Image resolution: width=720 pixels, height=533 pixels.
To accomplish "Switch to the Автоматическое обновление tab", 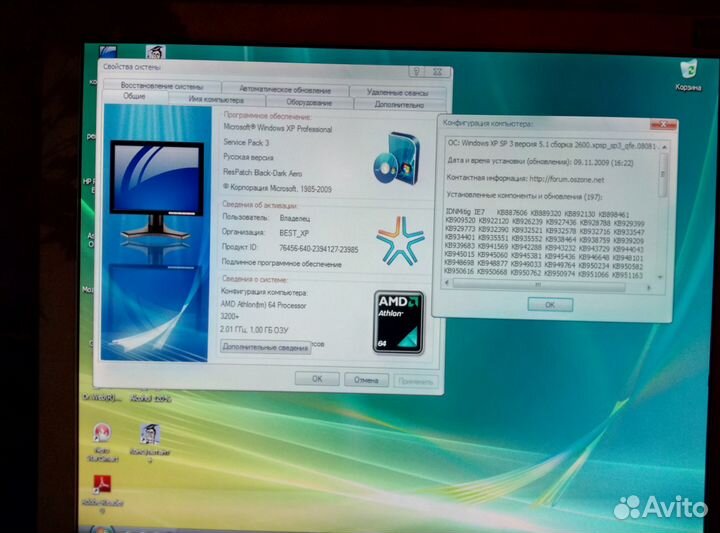I will click(x=285, y=90).
